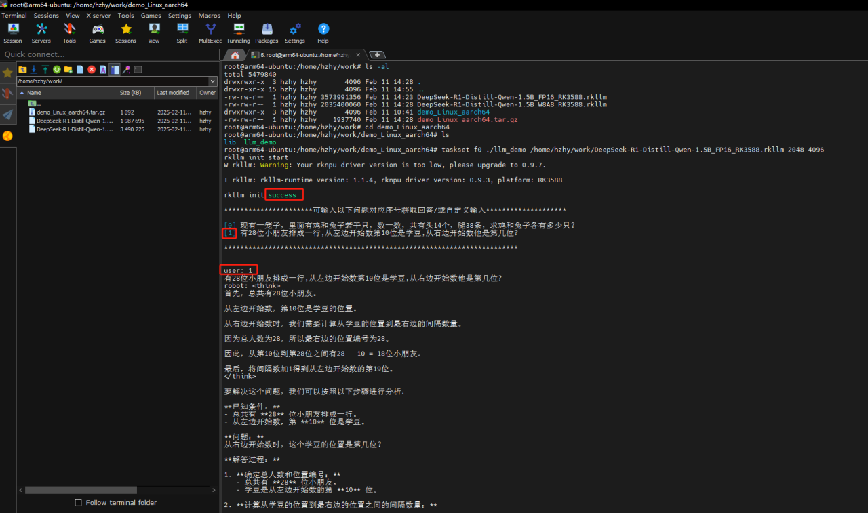
Task: Open the Servers toolbar icon
Action: [x=41, y=33]
